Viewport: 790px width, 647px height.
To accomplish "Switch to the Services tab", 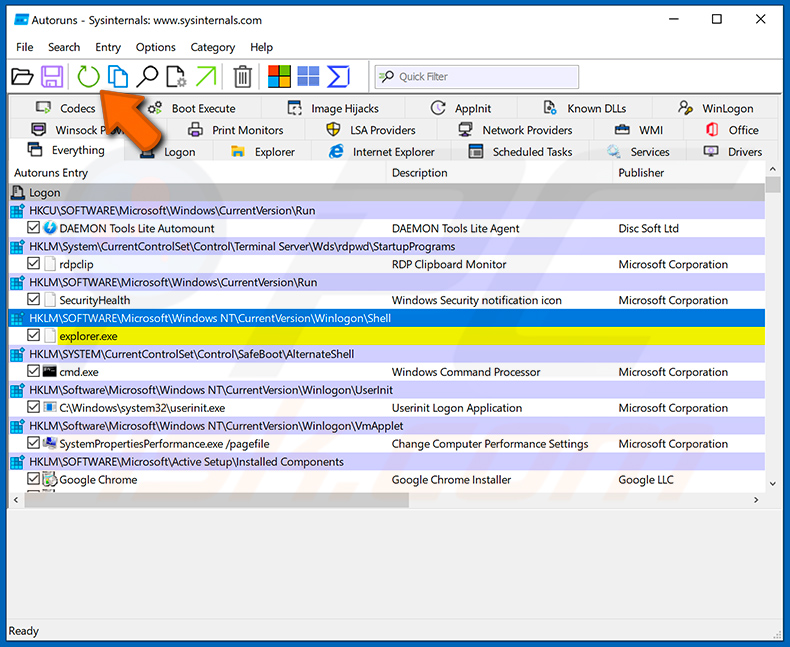I will click(x=638, y=152).
